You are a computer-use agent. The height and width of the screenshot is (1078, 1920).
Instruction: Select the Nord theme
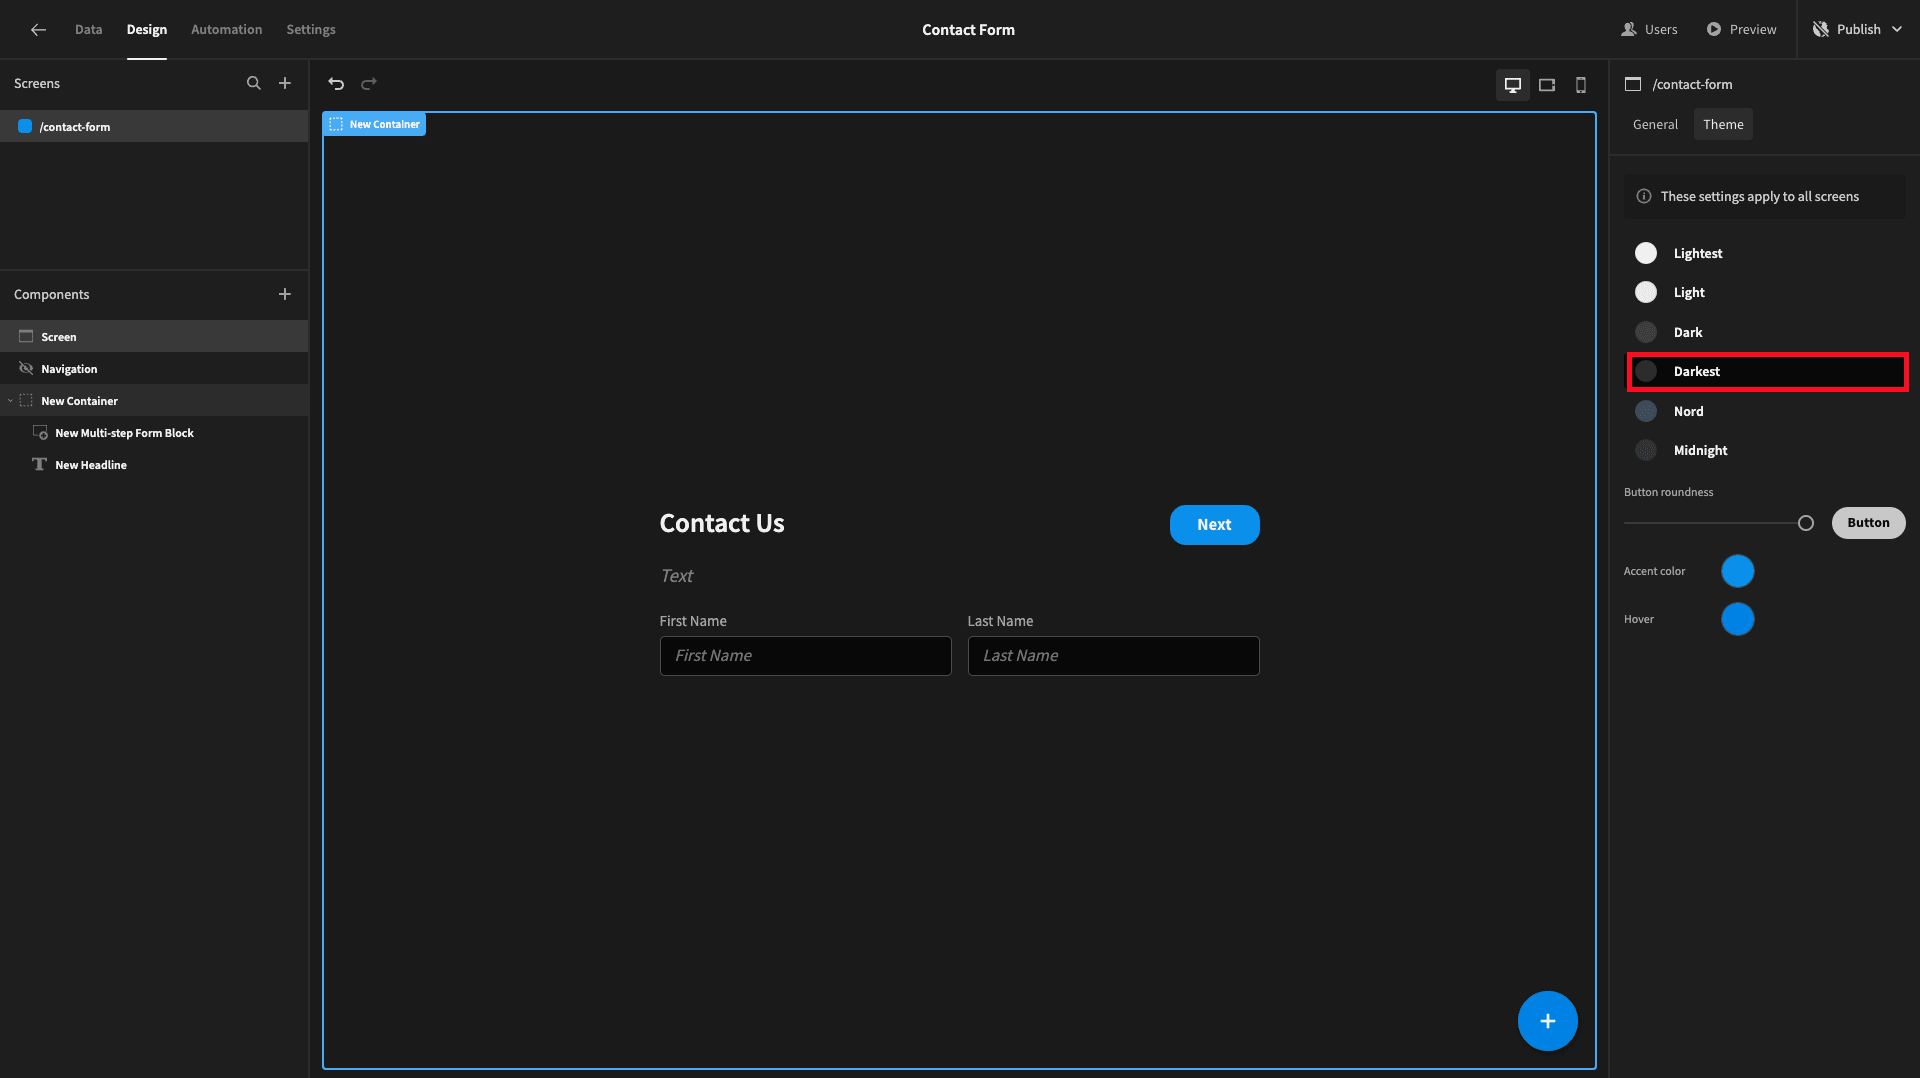[1765, 411]
